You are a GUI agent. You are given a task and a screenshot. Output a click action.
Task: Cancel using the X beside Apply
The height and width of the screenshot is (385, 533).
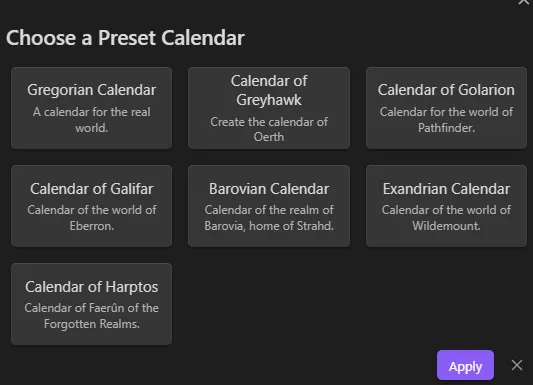pyautogui.click(x=517, y=365)
